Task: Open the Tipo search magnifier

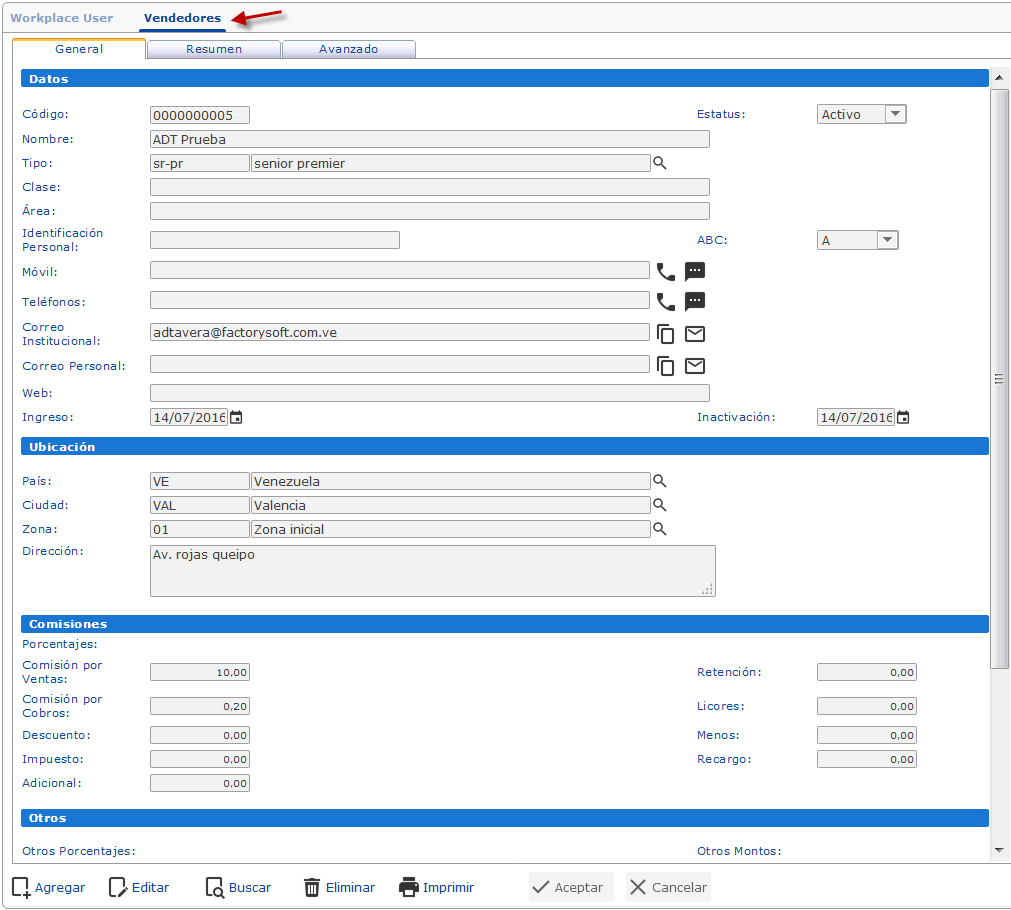Action: (x=660, y=163)
